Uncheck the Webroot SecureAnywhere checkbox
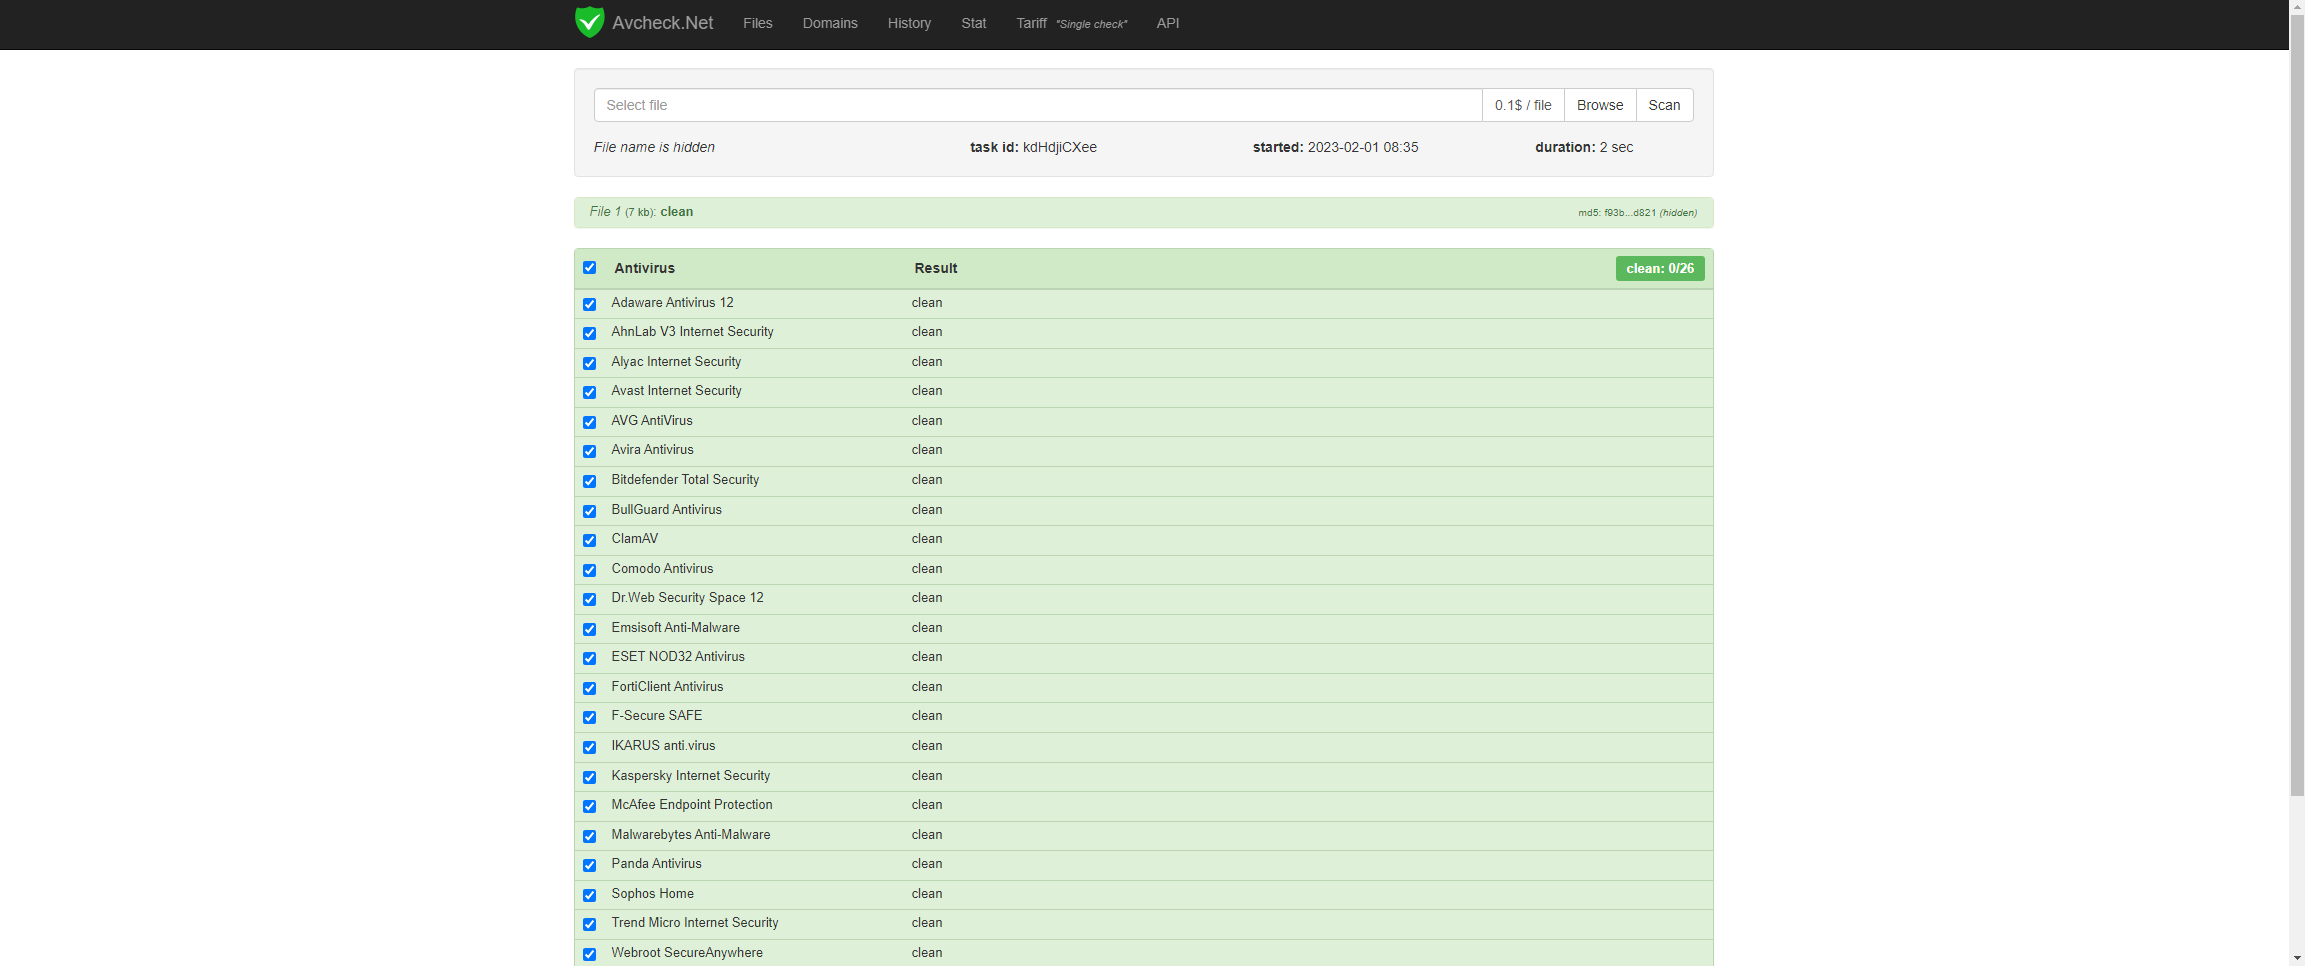Image resolution: width=2305 pixels, height=966 pixels. [590, 954]
